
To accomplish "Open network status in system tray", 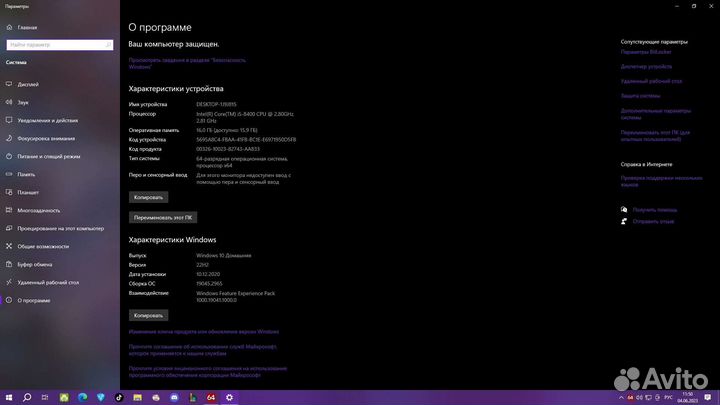I will (648, 398).
